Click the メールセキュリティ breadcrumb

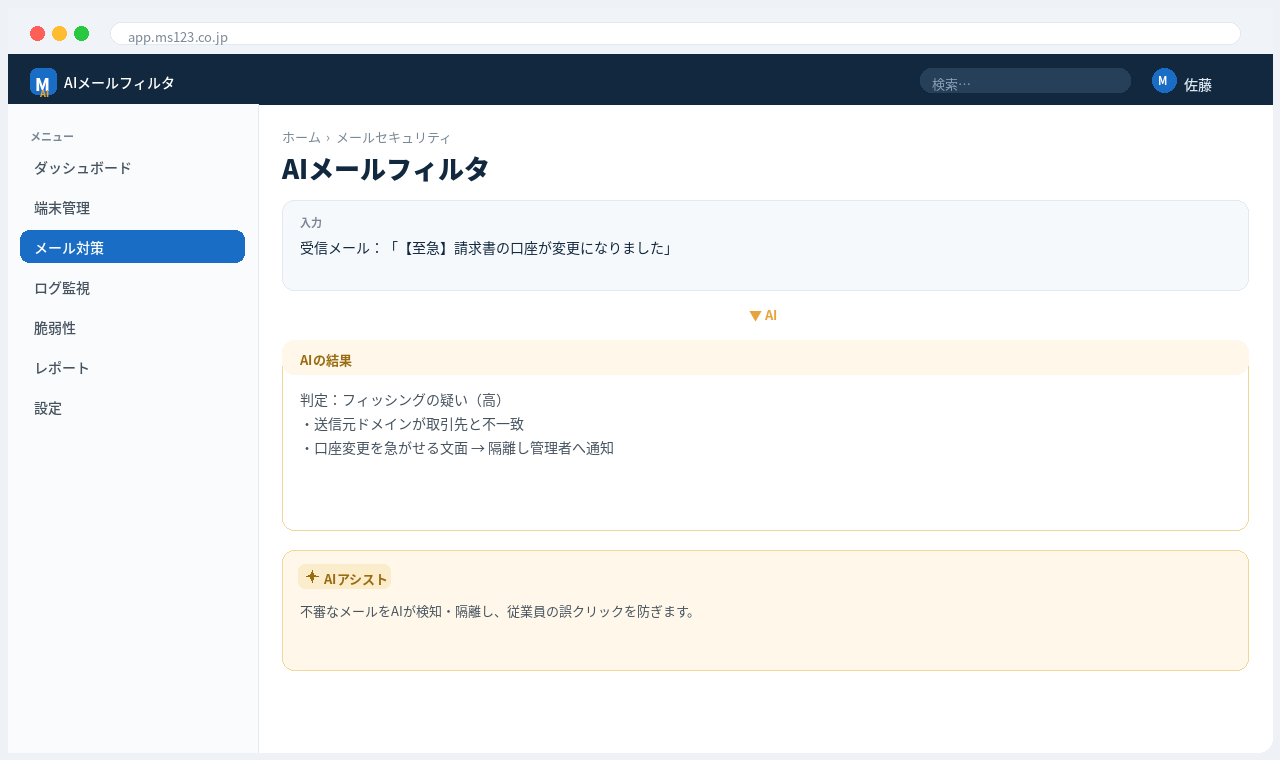tap(393, 138)
